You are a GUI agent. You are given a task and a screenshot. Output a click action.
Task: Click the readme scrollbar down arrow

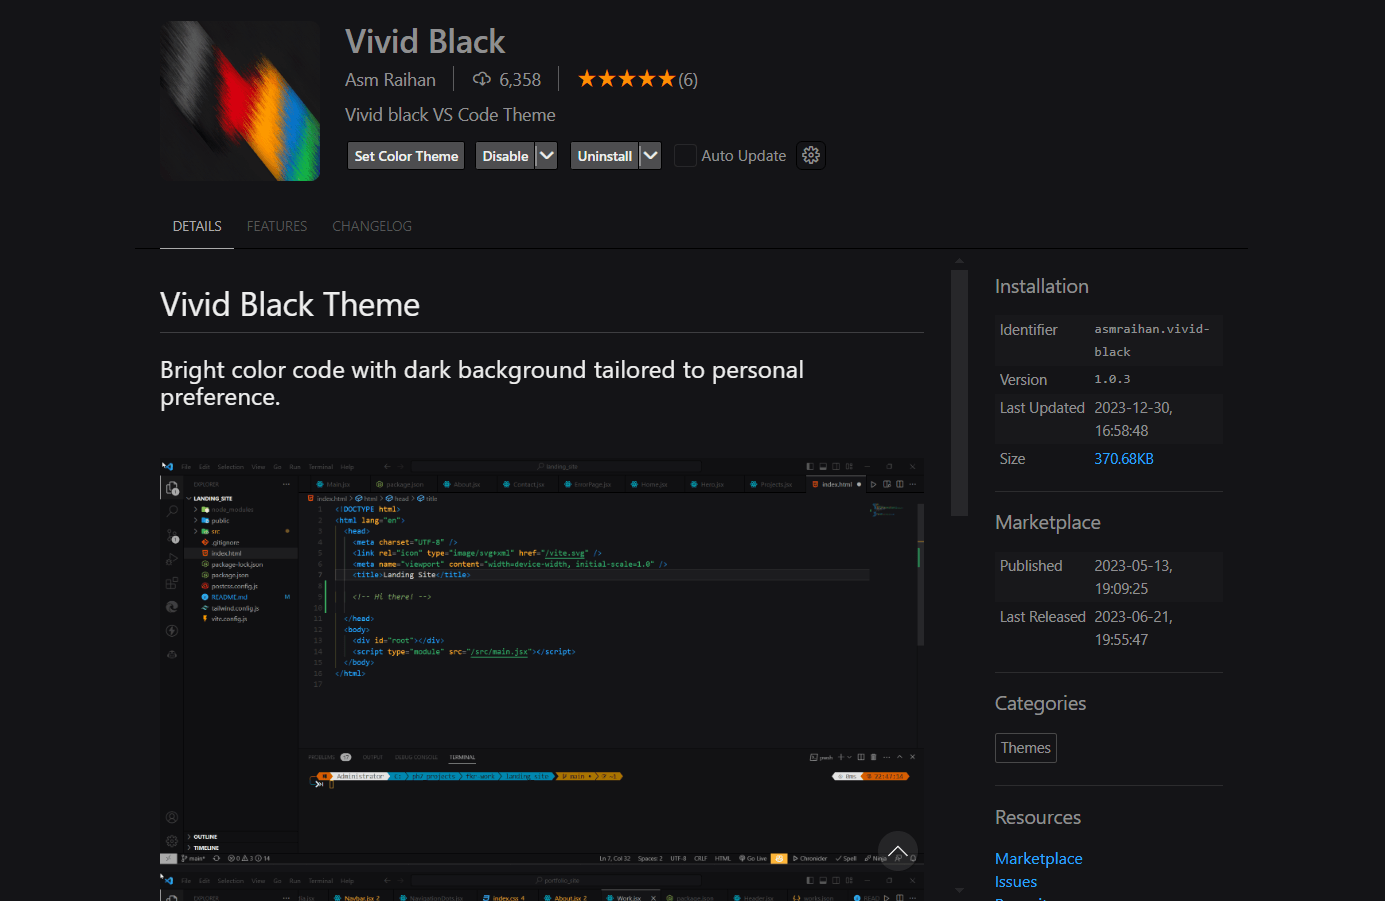coord(959,890)
